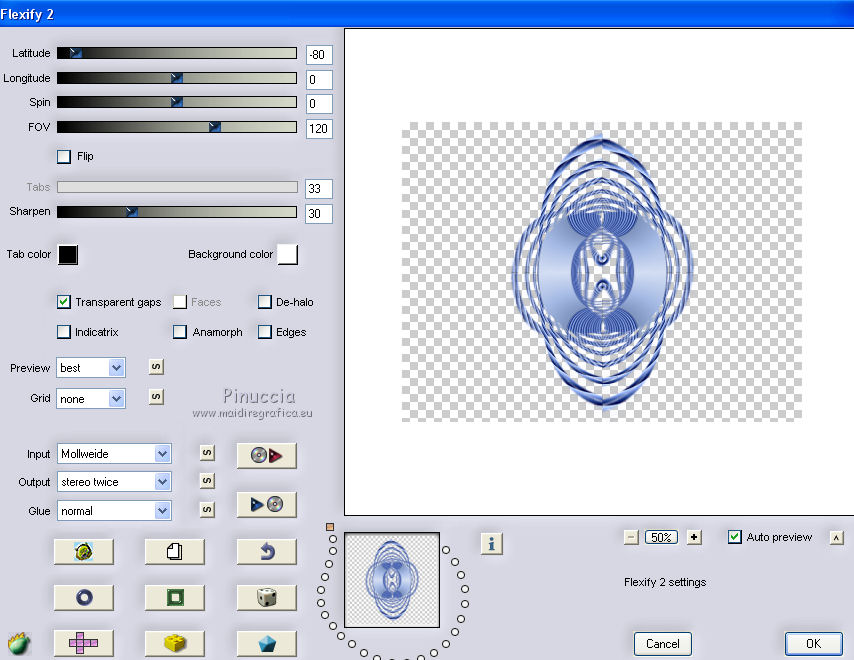This screenshot has height=660, width=854.
Task: Click the green square frame button
Action: (x=174, y=597)
